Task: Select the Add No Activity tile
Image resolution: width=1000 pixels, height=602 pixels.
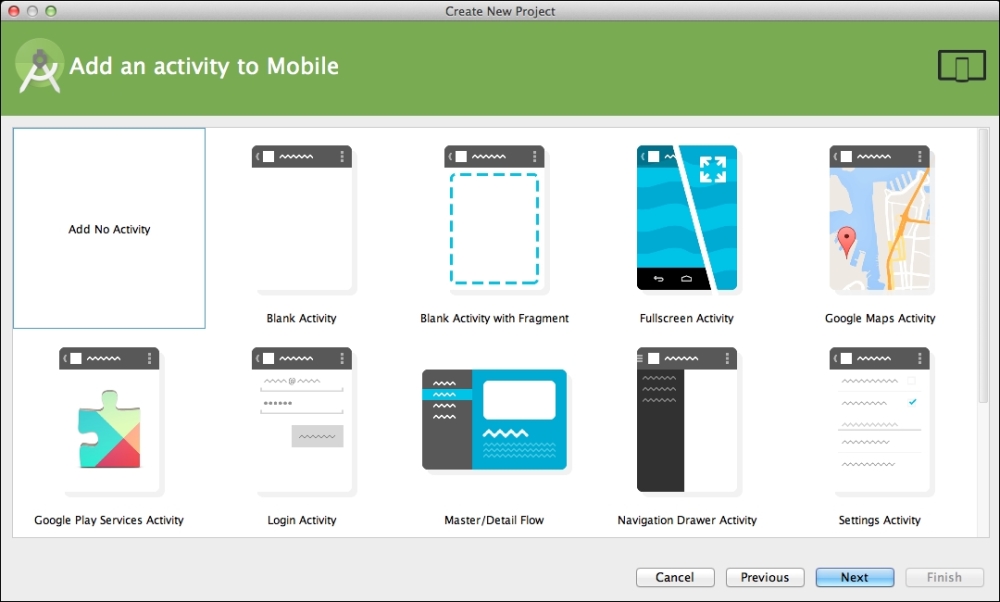Action: tap(109, 228)
